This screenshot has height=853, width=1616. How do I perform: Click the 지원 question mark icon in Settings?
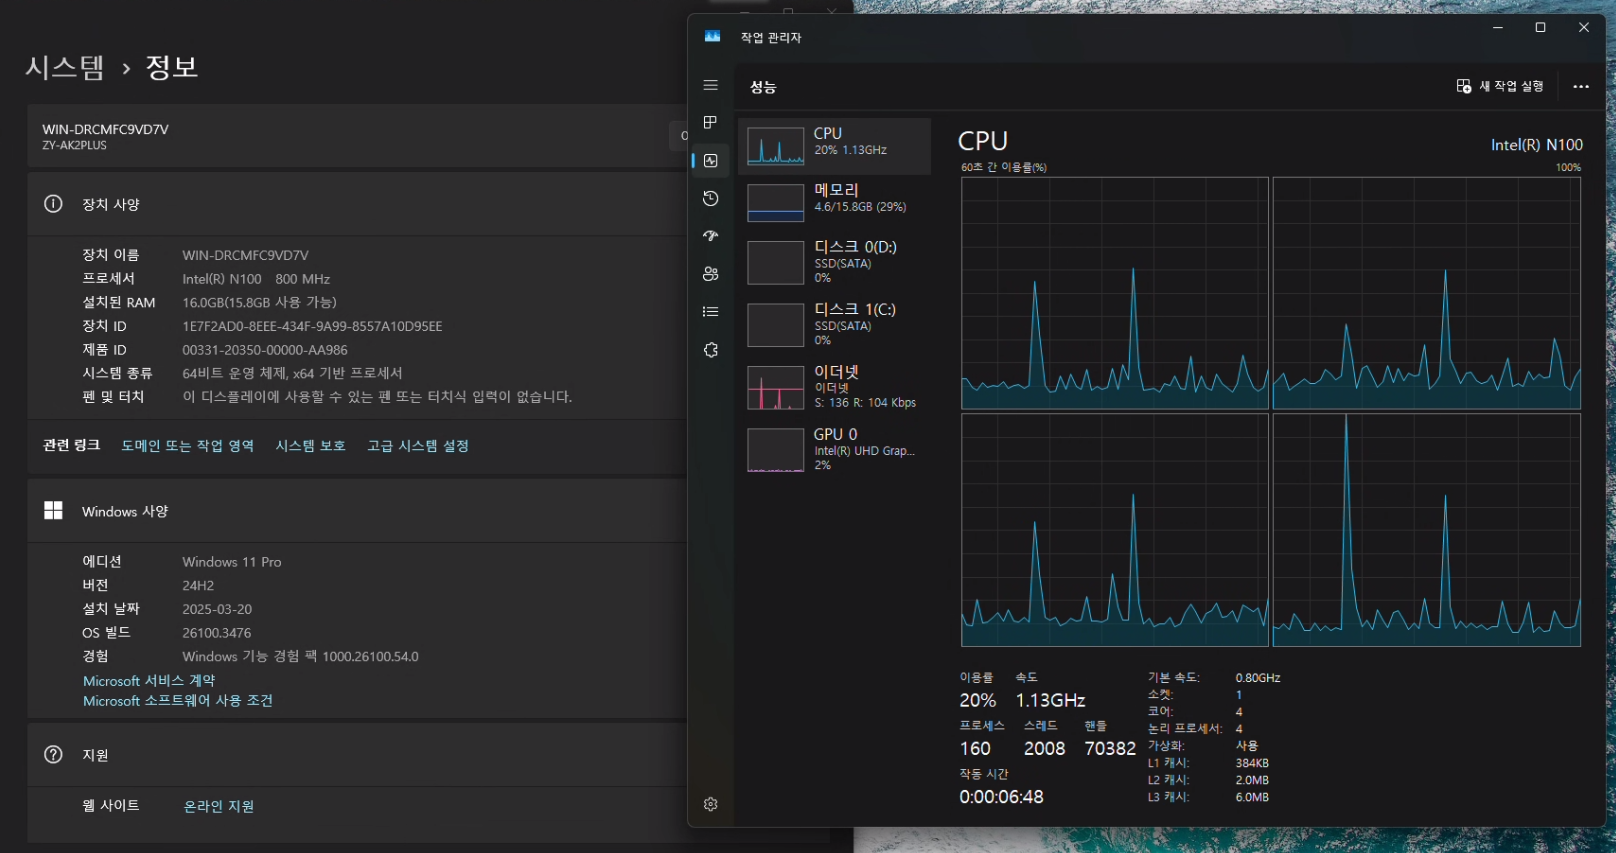pos(53,755)
